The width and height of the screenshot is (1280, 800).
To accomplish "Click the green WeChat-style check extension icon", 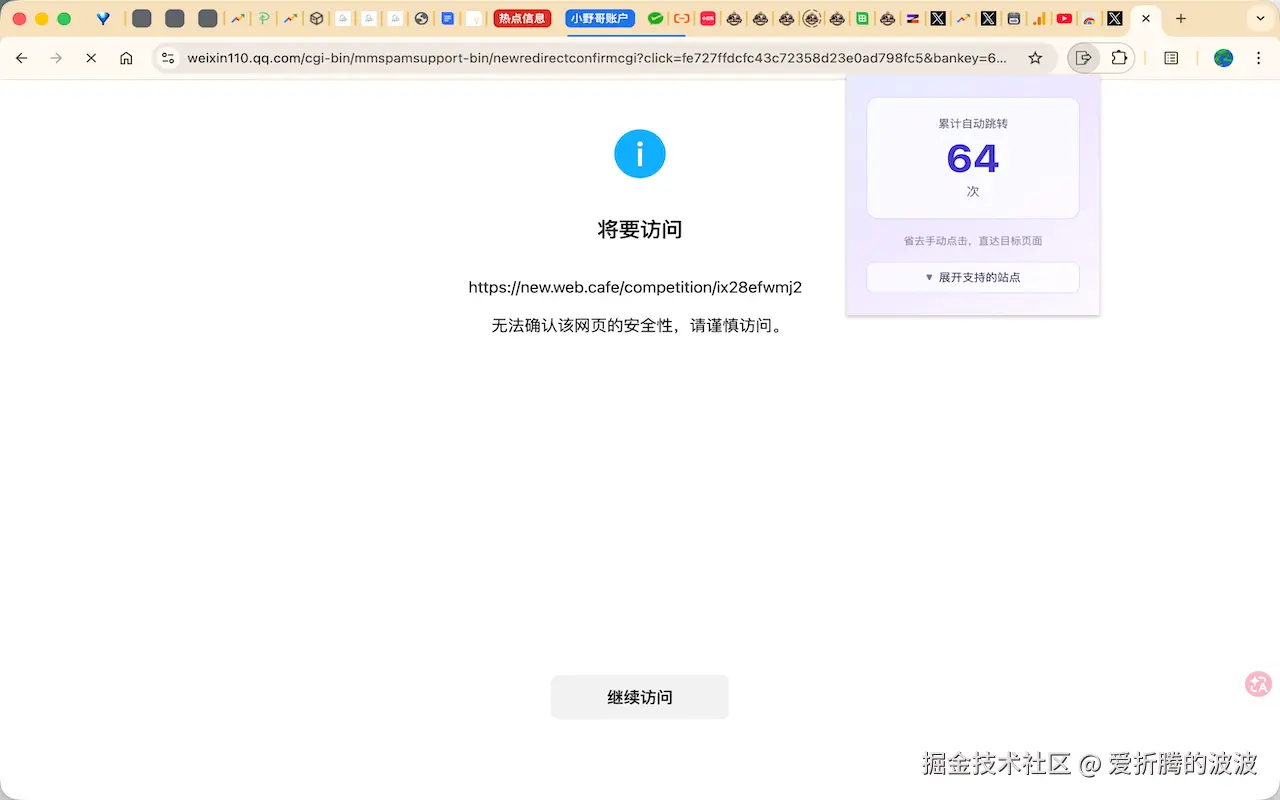I will [654, 18].
